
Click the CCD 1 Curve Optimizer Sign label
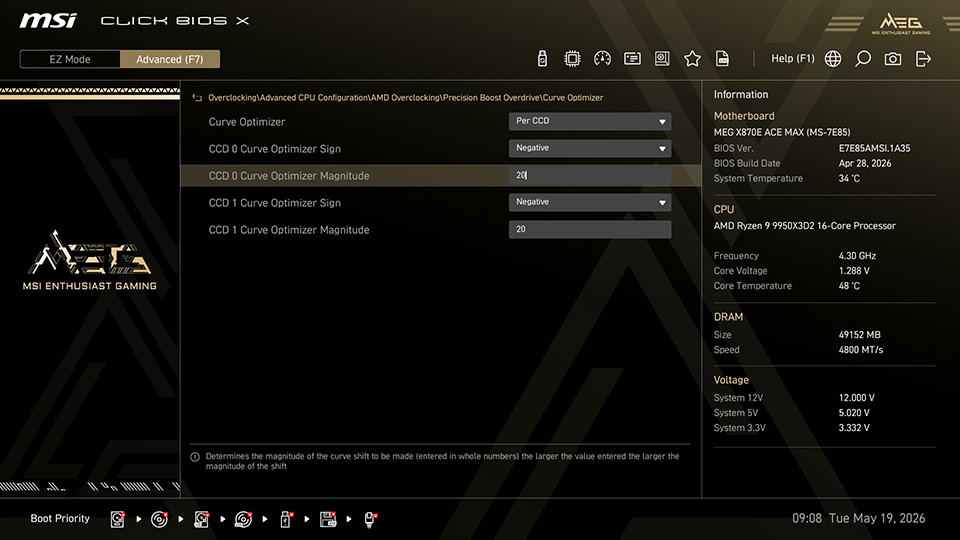(274, 203)
